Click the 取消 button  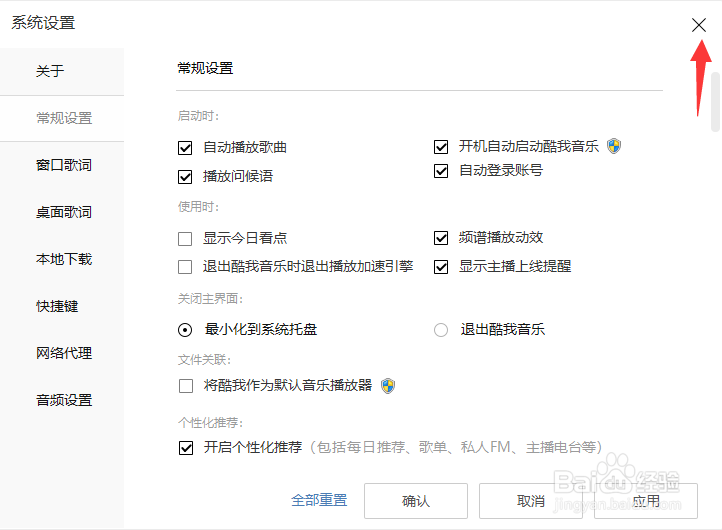coord(531,501)
